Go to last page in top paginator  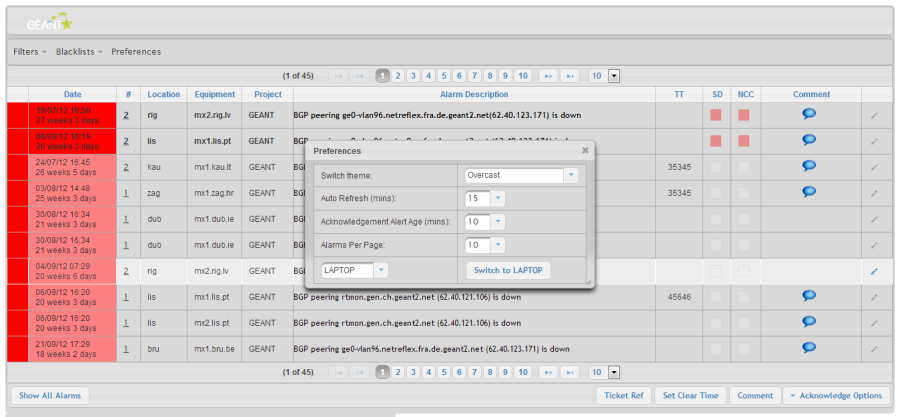pyautogui.click(x=569, y=76)
